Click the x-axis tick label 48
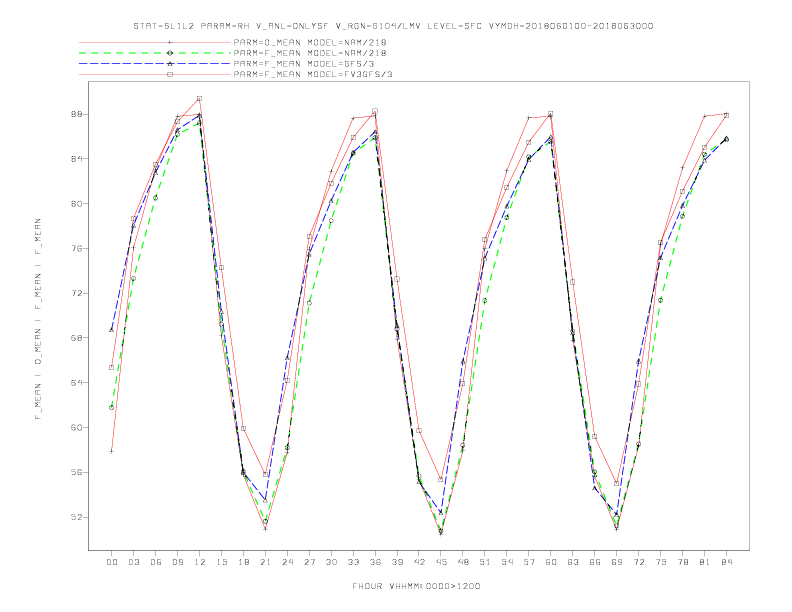Viewport: 792px width, 612px height. click(463, 562)
